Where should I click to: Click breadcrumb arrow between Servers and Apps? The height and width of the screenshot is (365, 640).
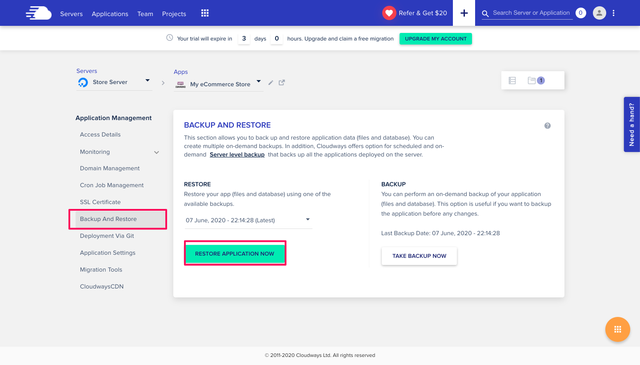tap(163, 83)
